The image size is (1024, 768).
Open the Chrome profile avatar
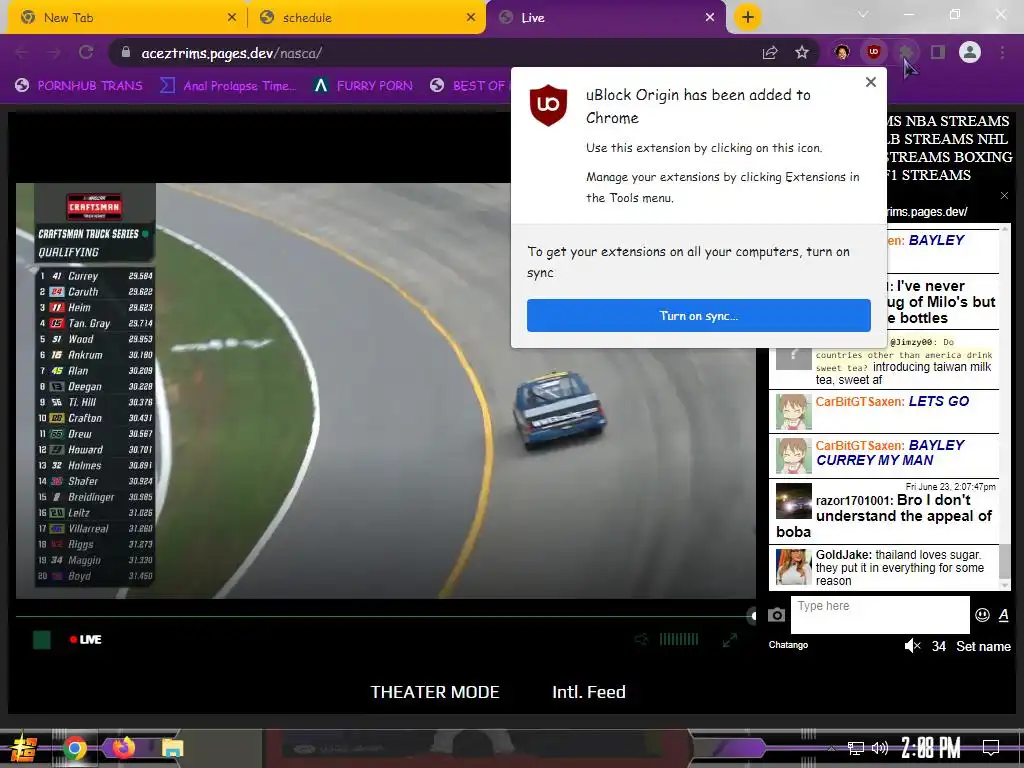970,52
